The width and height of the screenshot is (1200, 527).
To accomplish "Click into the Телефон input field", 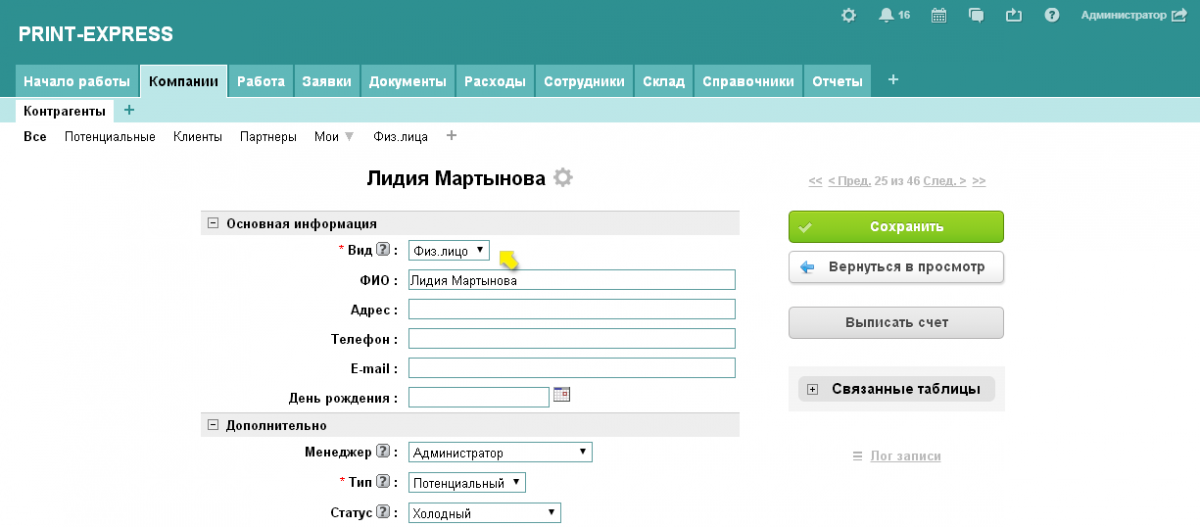I will [572, 339].
